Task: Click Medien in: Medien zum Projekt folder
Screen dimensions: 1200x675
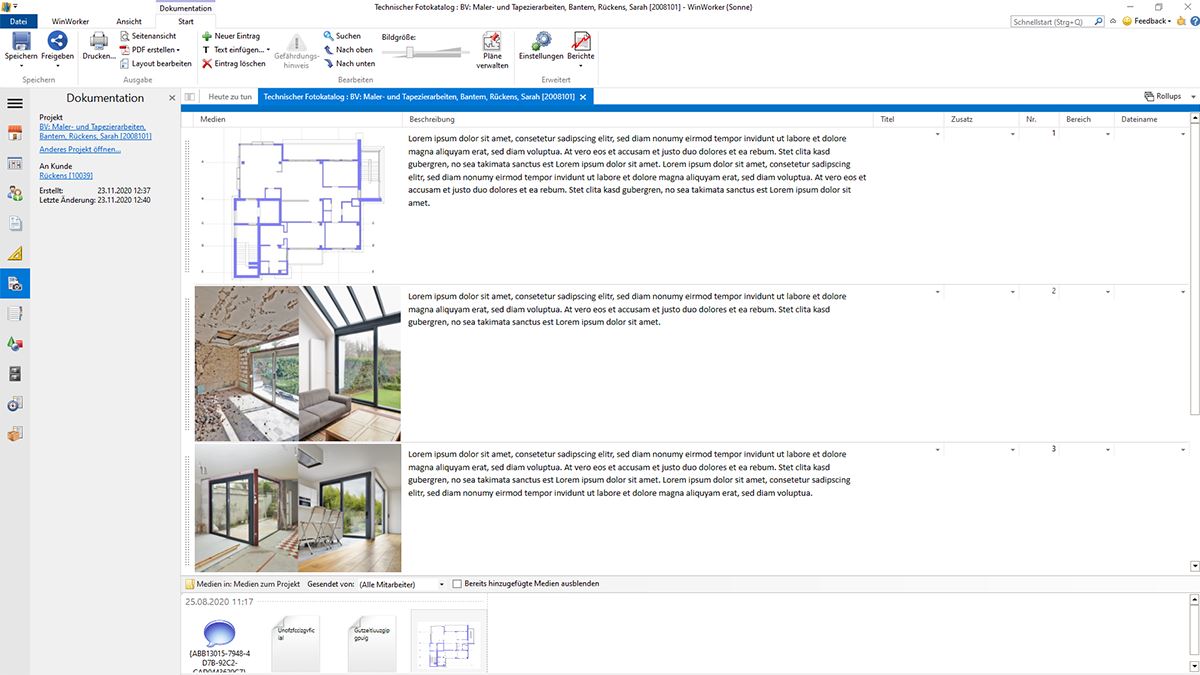Action: [242, 584]
